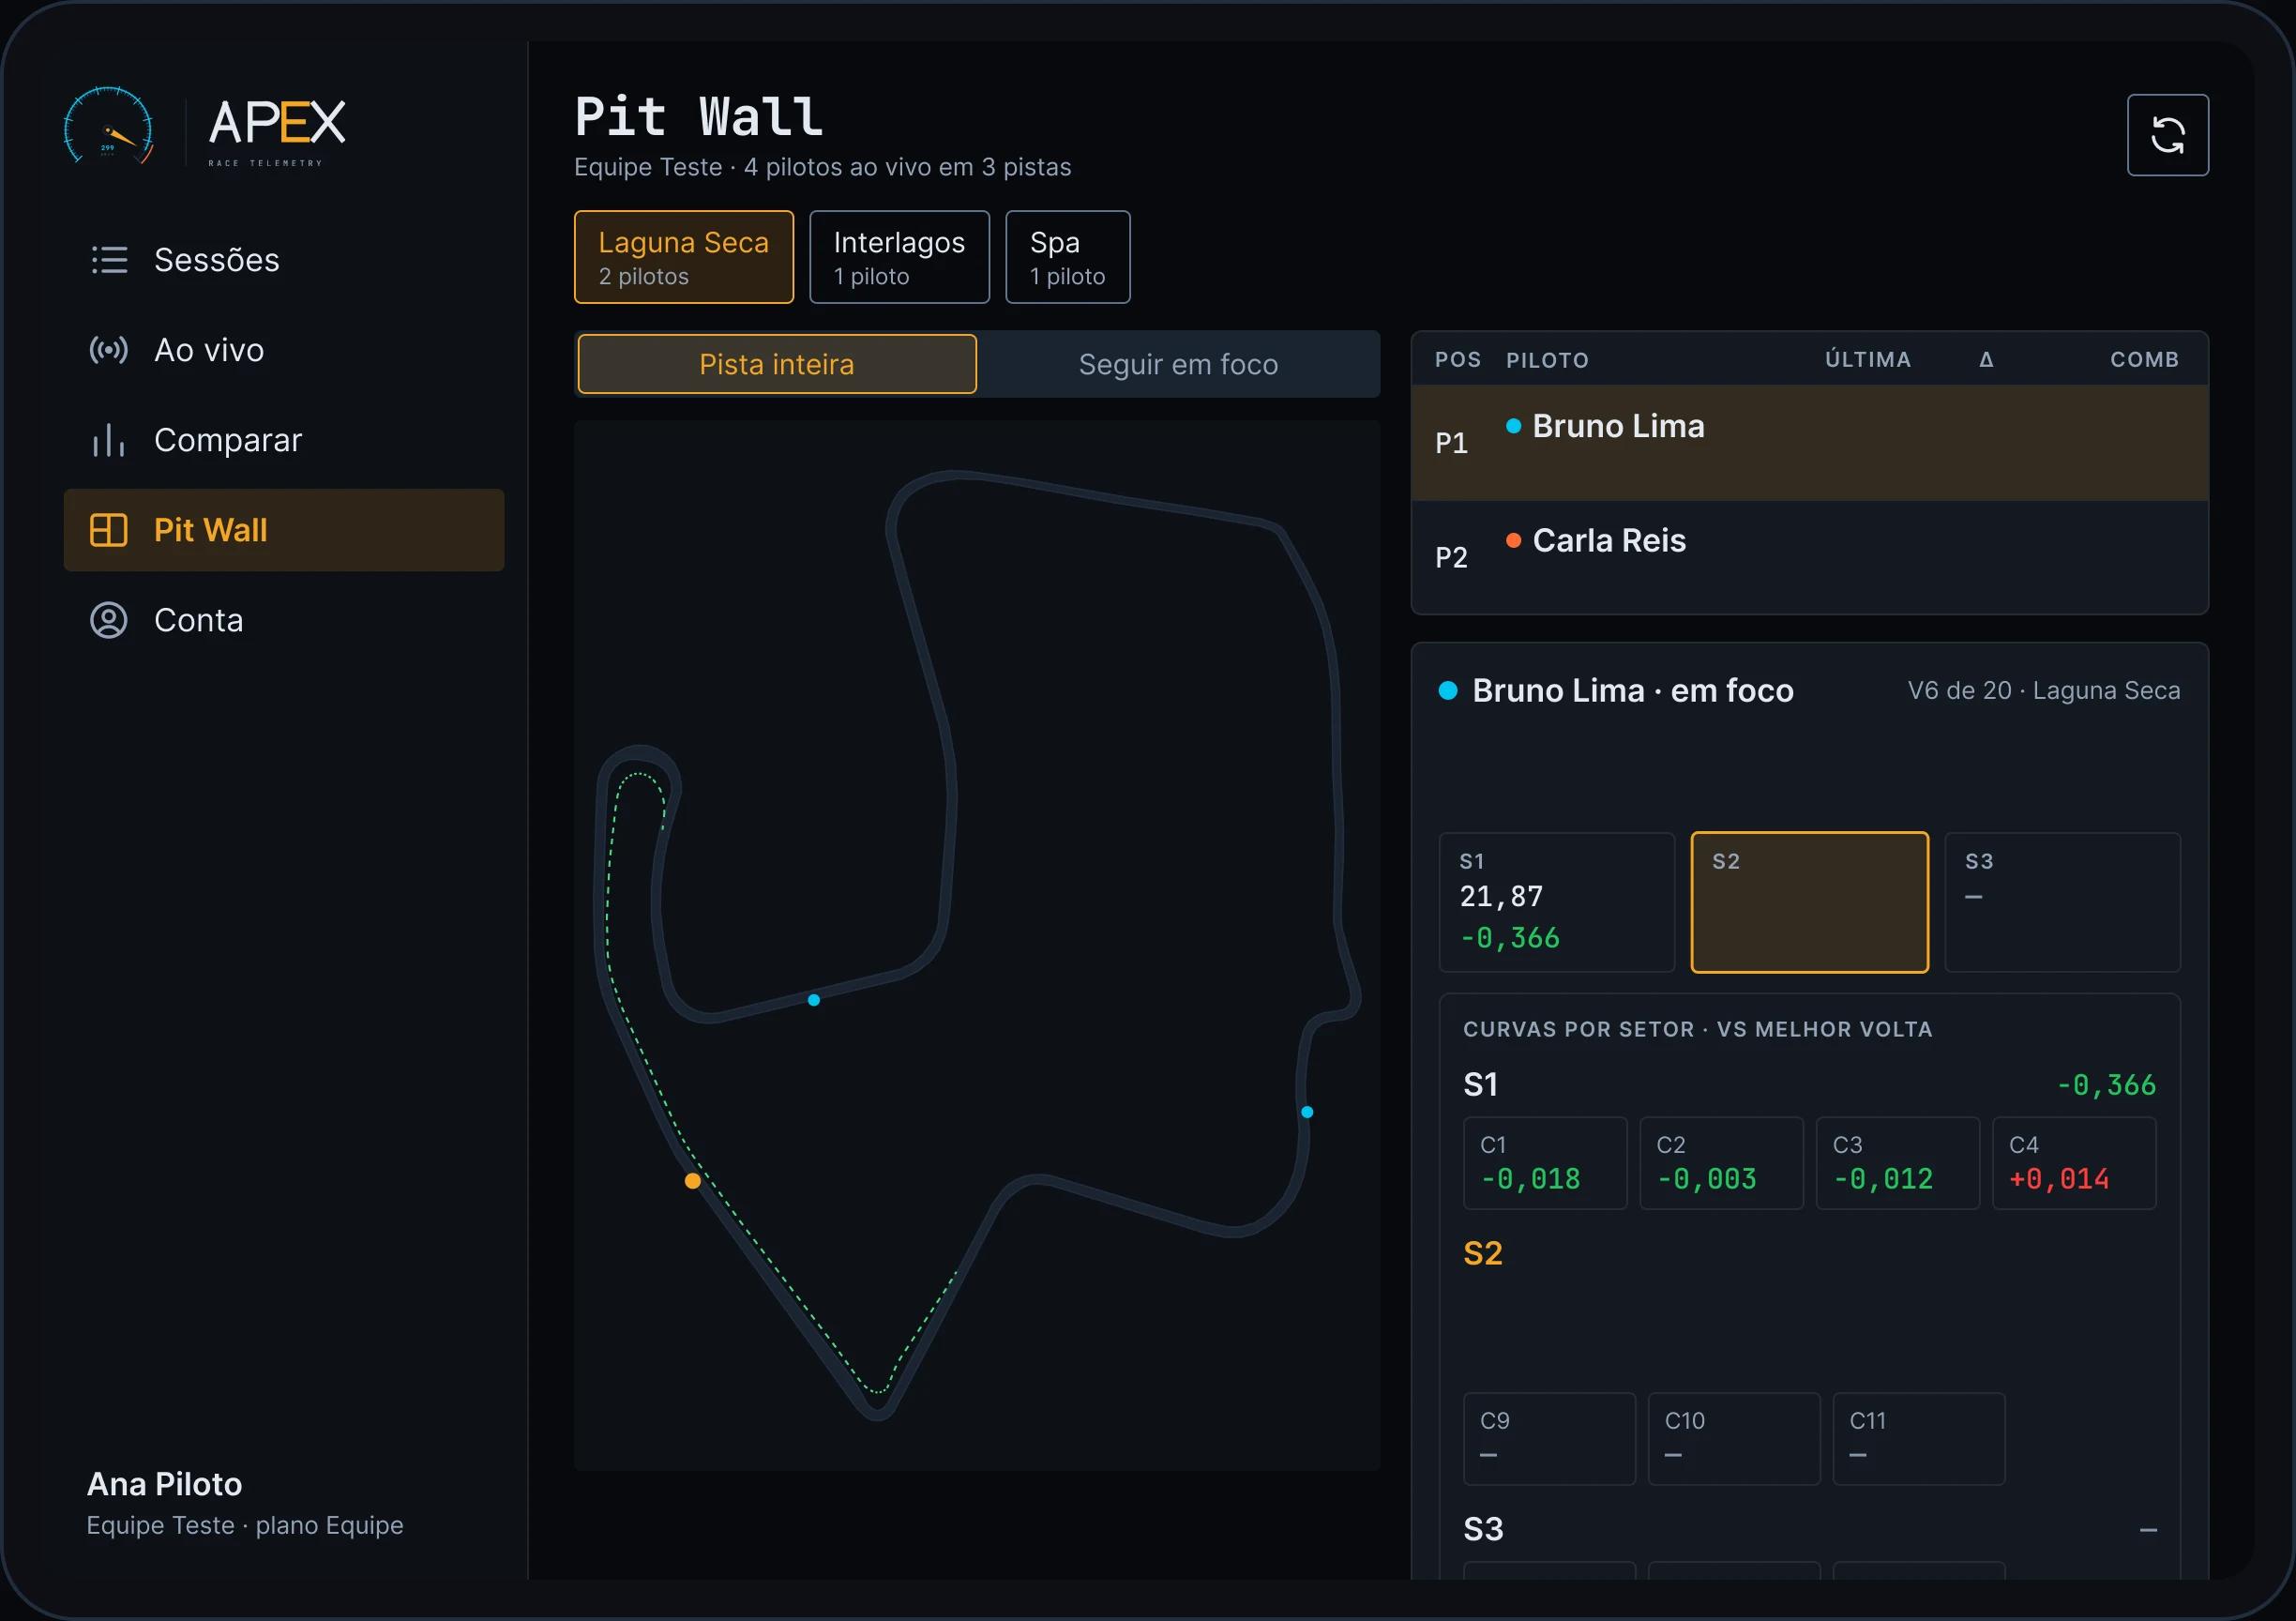Click the Comparar bar chart icon

click(x=109, y=440)
